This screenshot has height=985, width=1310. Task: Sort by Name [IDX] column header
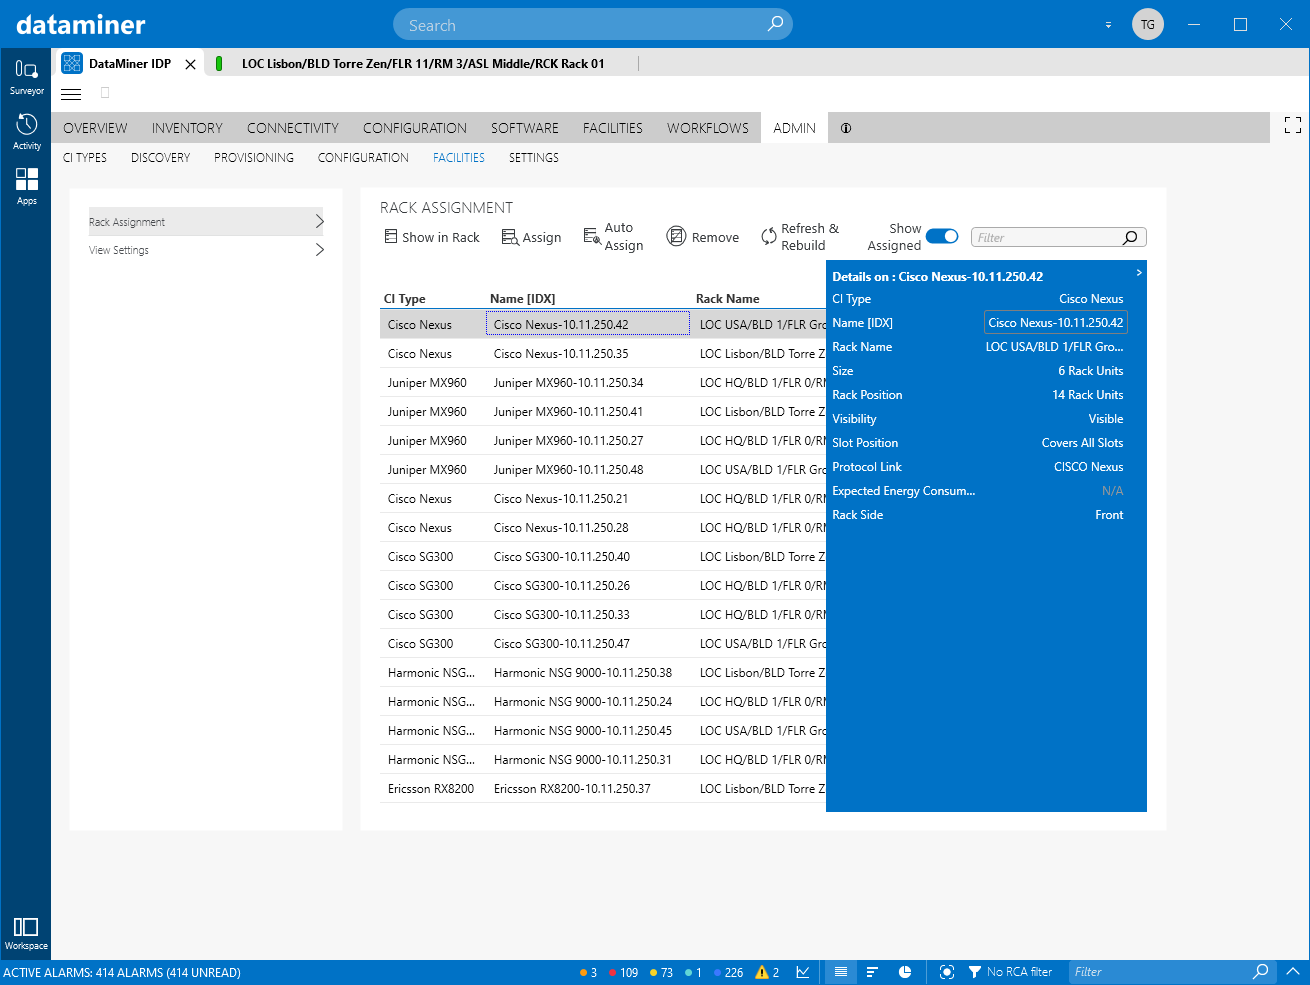[x=522, y=299]
